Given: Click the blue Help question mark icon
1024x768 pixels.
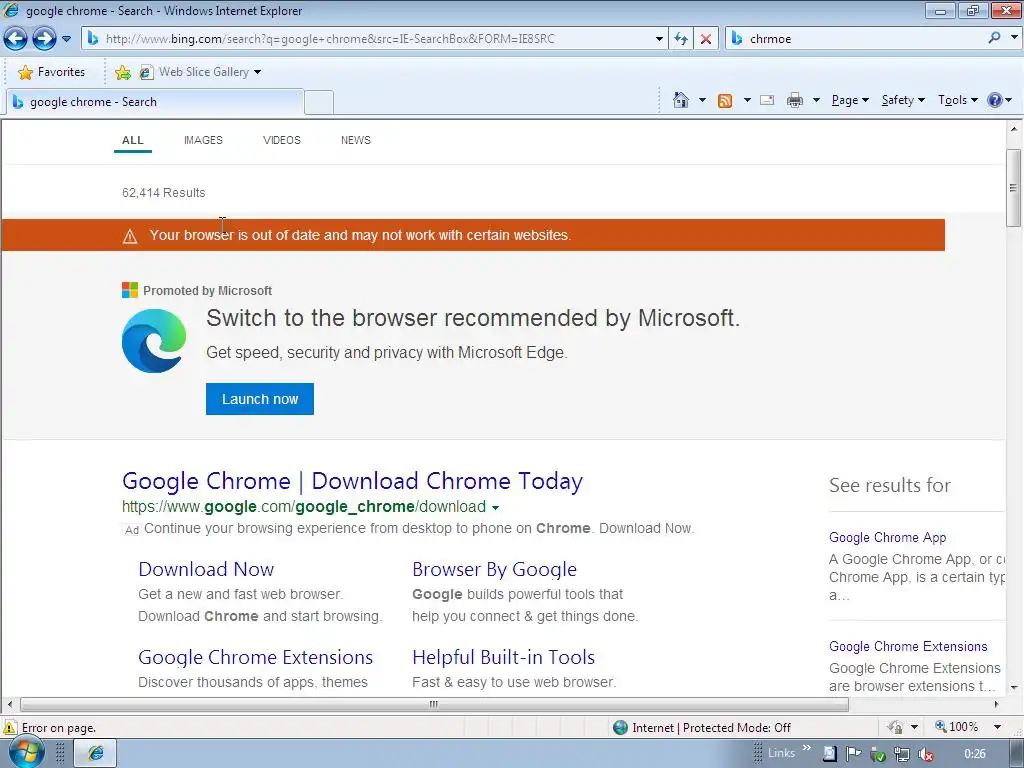Looking at the screenshot, I should [x=995, y=100].
